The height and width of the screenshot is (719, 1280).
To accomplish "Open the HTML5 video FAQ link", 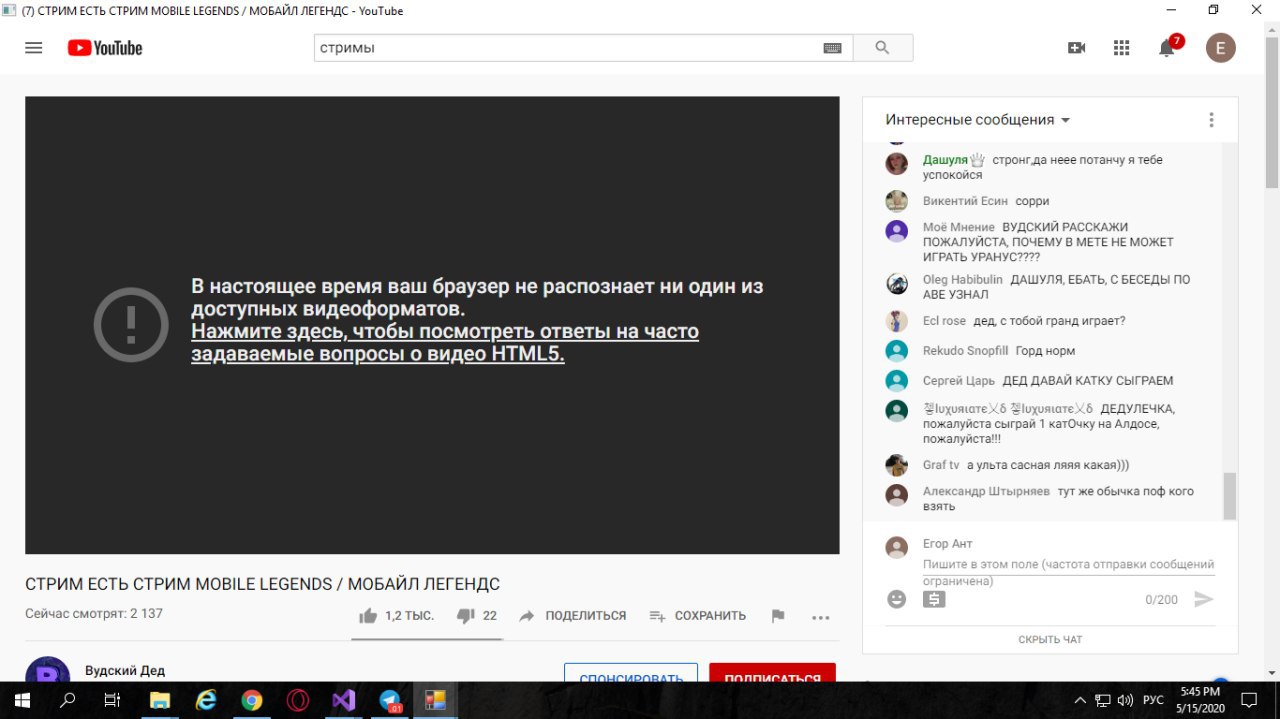I will click(x=445, y=343).
